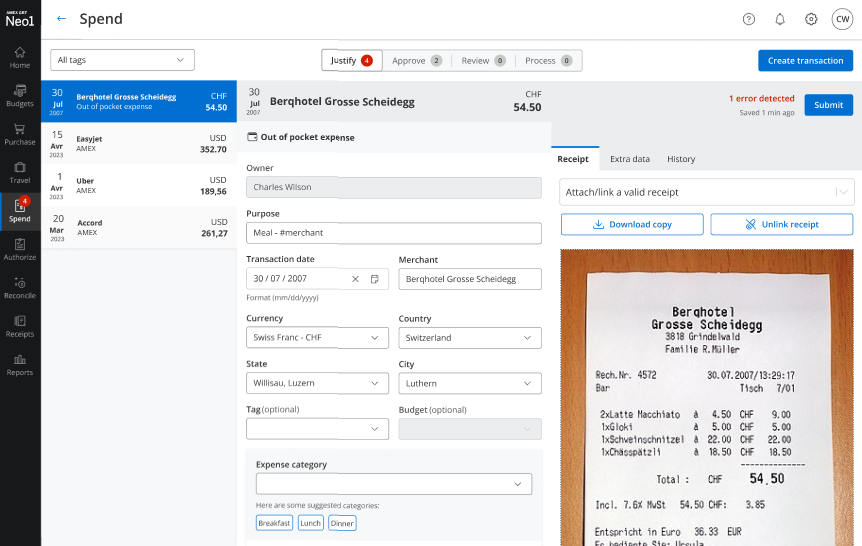Unlink receipt from transaction
Viewport: 862px width, 546px height.
[782, 224]
